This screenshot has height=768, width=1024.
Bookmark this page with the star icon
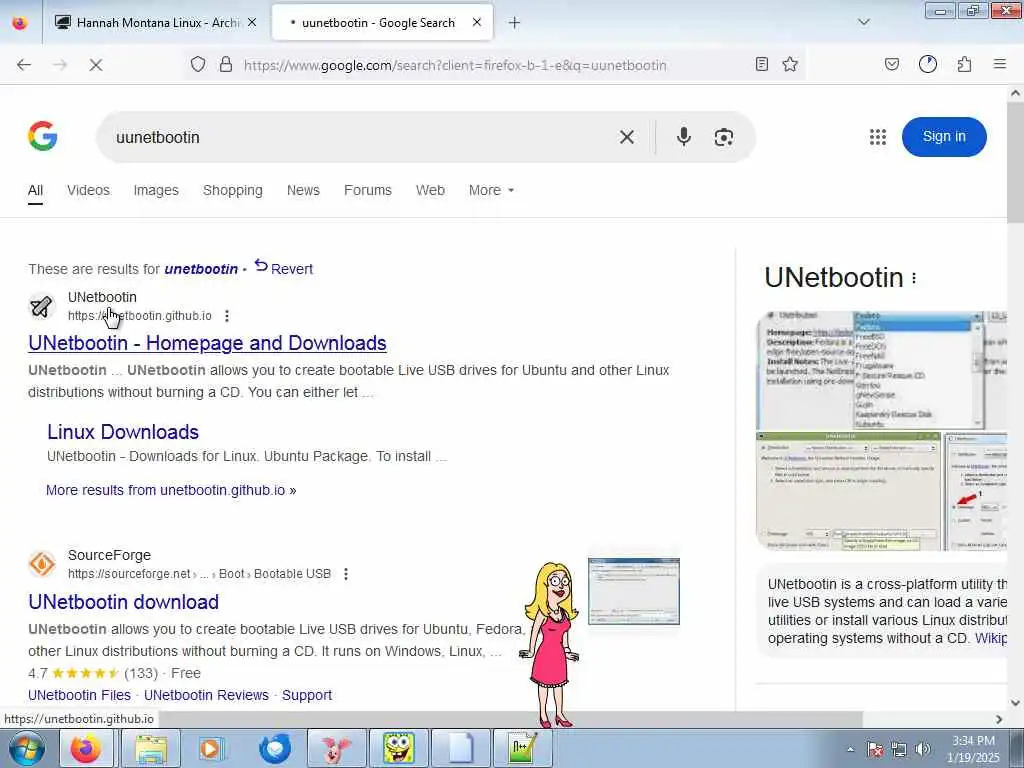coord(790,64)
